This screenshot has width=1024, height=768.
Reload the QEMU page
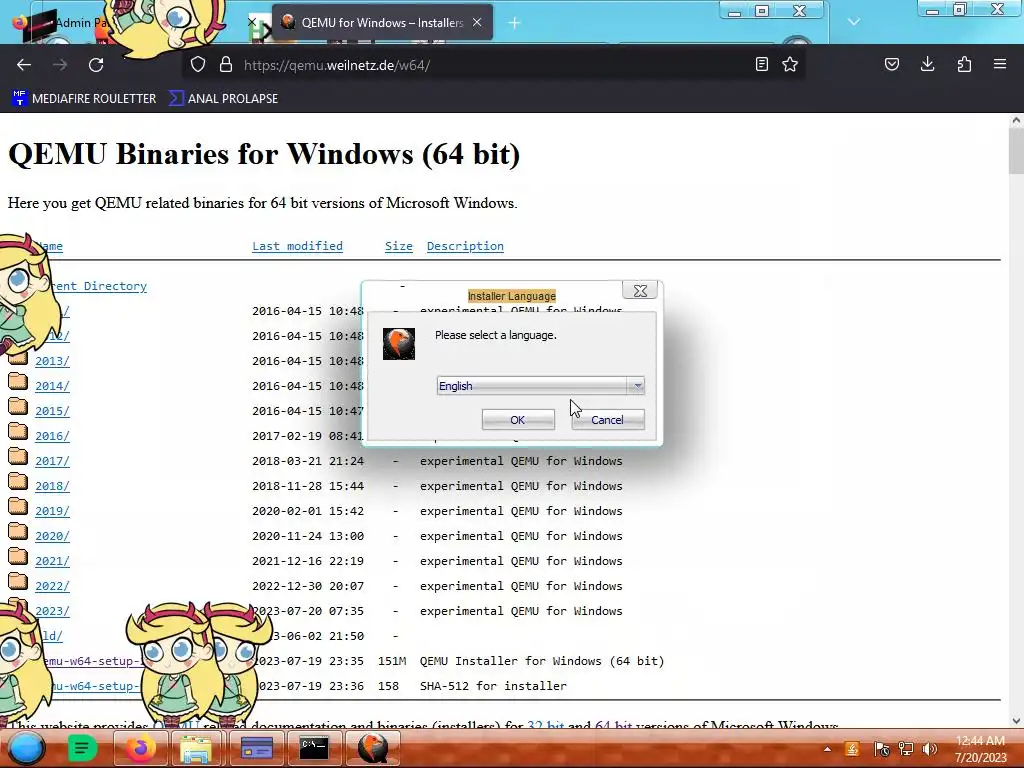[x=96, y=65]
